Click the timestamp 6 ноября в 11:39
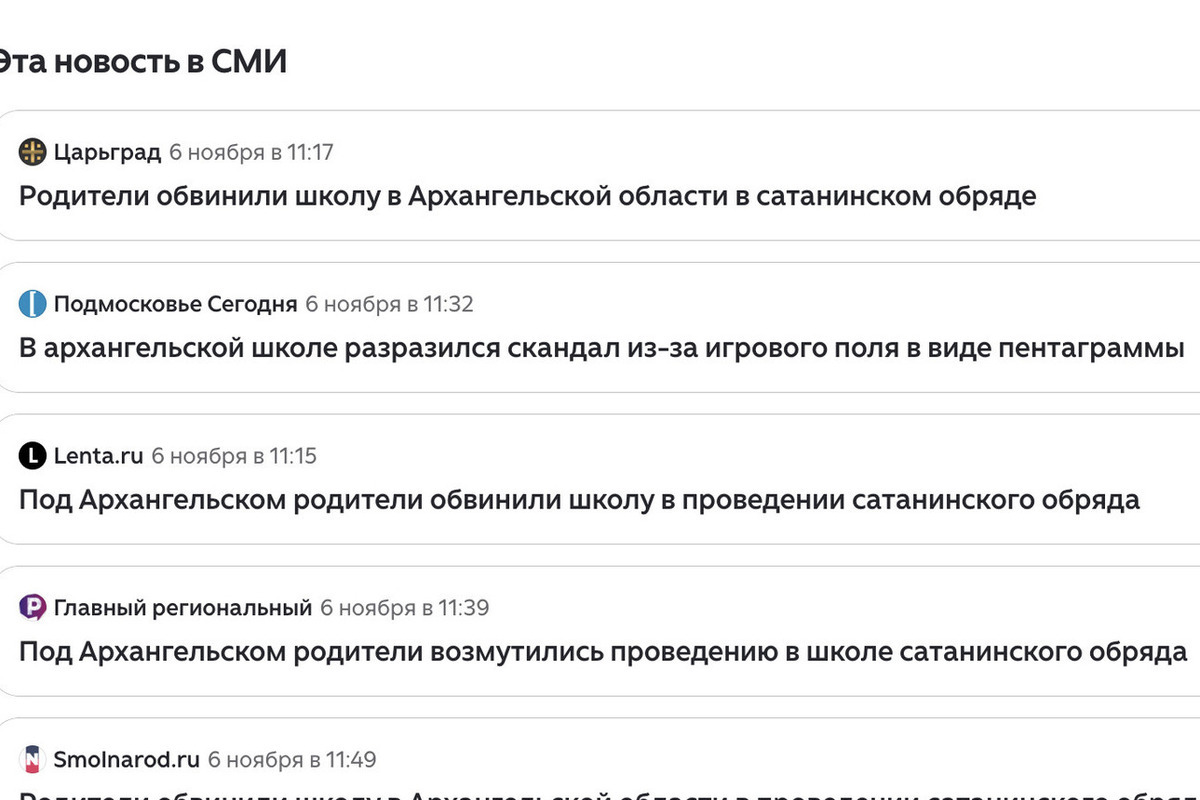The width and height of the screenshot is (1200, 800). [x=404, y=607]
